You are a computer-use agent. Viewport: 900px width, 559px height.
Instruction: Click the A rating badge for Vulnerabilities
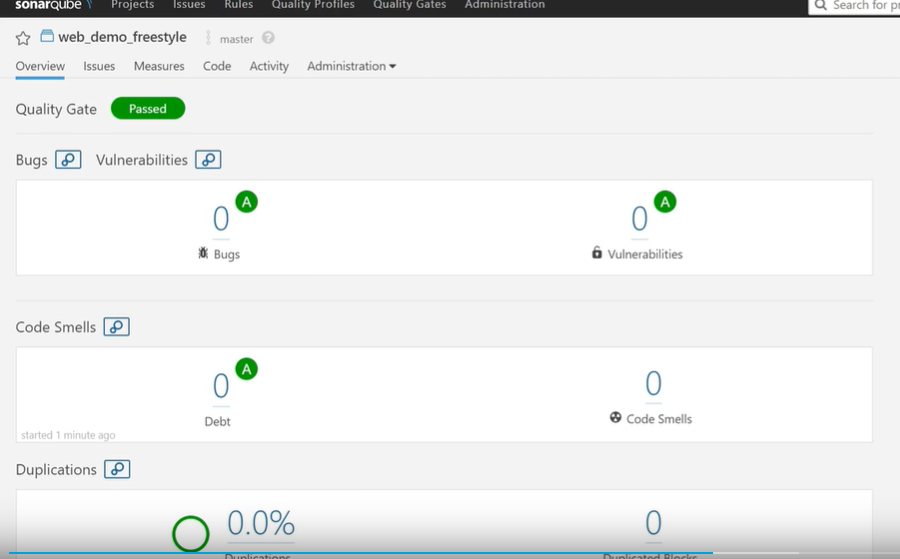tap(665, 202)
